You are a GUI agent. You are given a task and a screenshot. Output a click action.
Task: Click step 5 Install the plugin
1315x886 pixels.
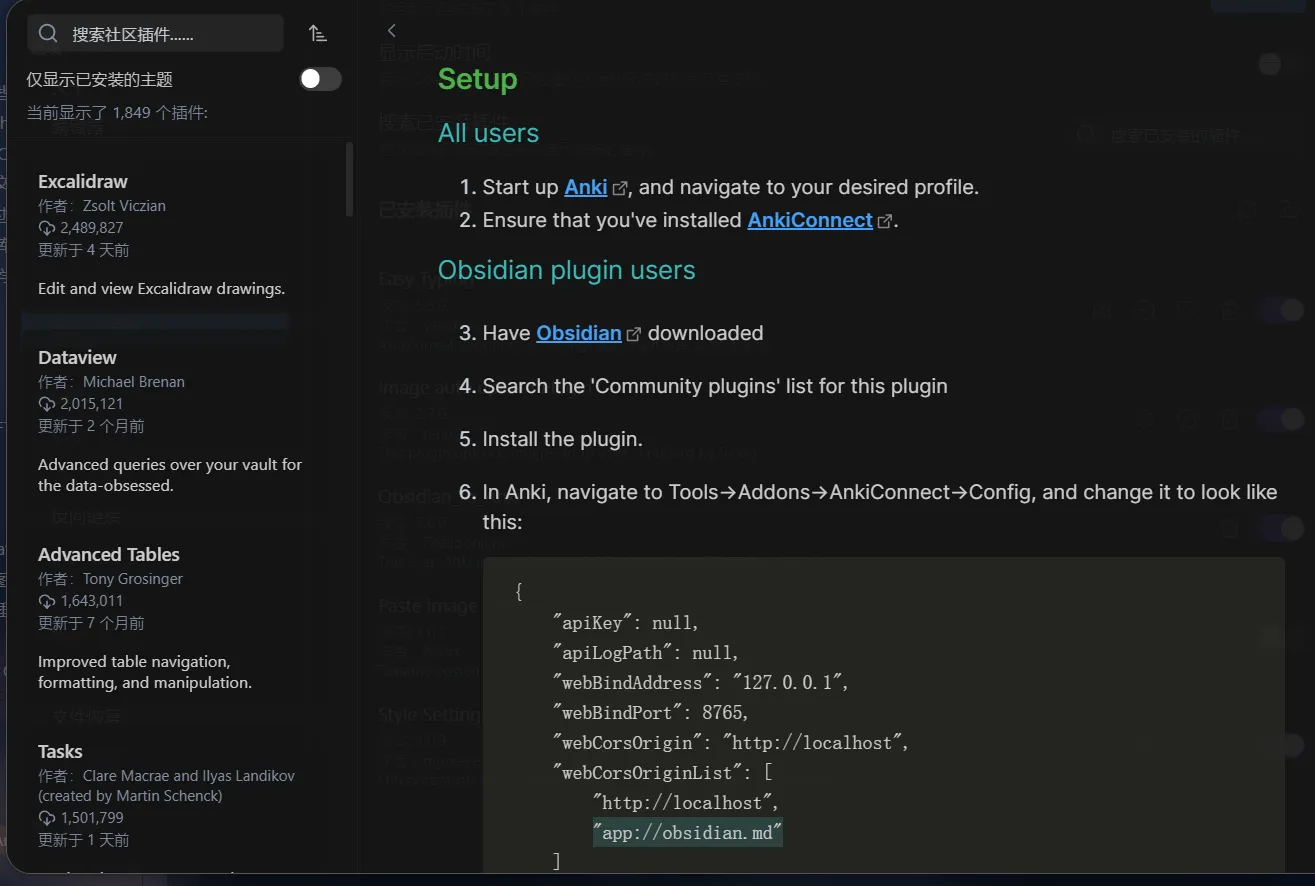[562, 439]
